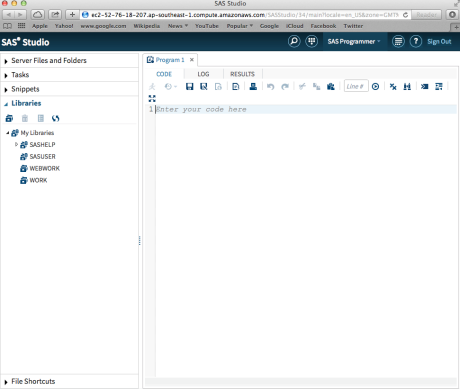
Task: Open the YouTube bookmark
Action: [207, 26]
